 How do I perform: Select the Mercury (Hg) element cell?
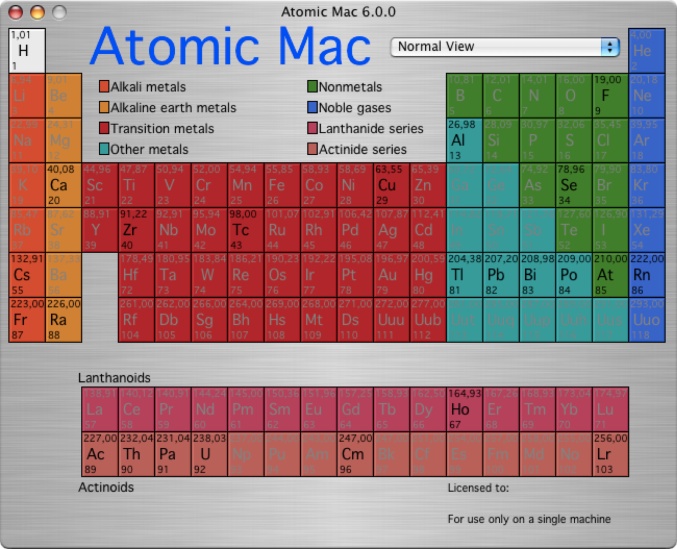point(428,275)
